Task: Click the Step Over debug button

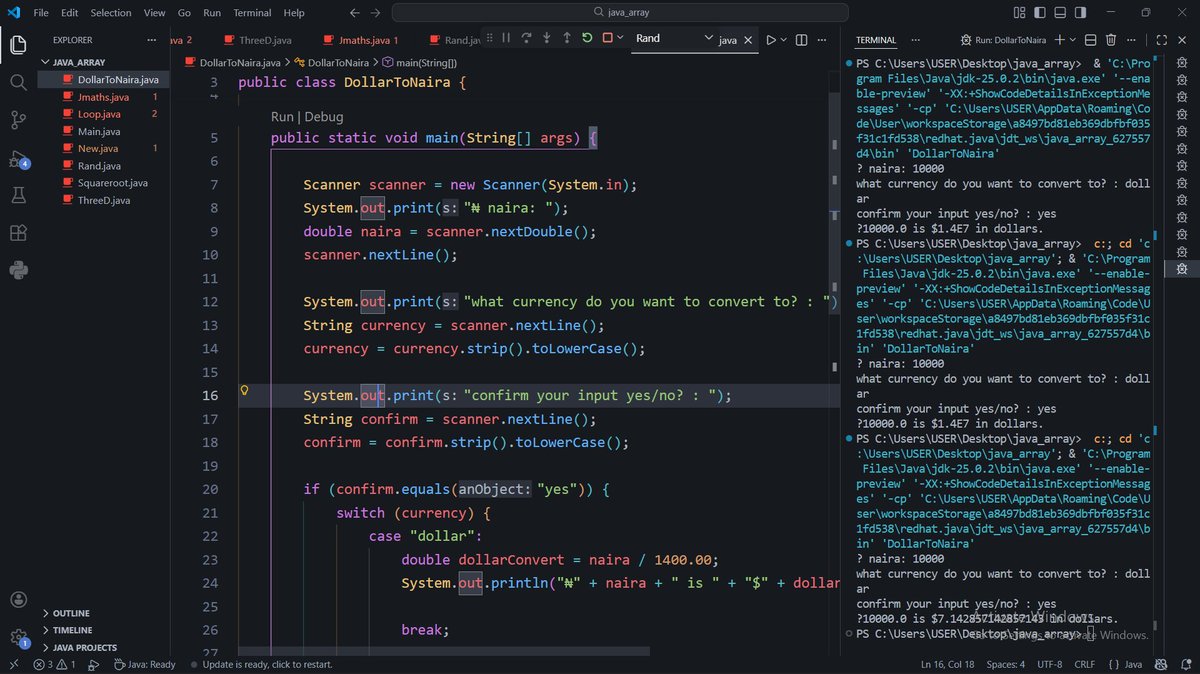Action: pos(526,39)
